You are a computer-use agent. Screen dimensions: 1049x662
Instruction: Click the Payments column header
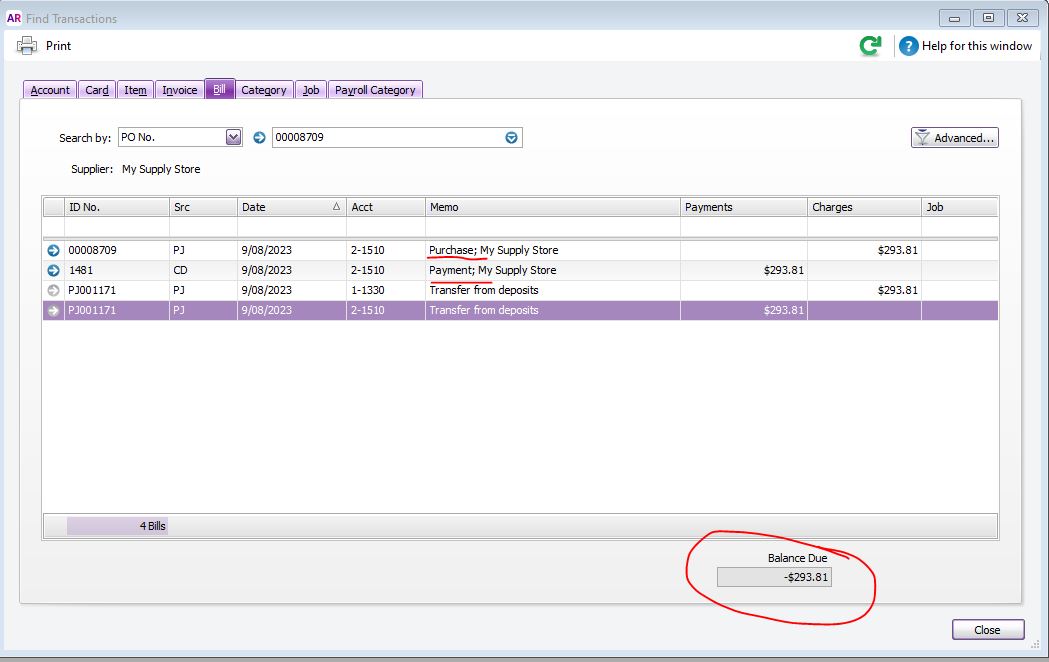click(744, 207)
